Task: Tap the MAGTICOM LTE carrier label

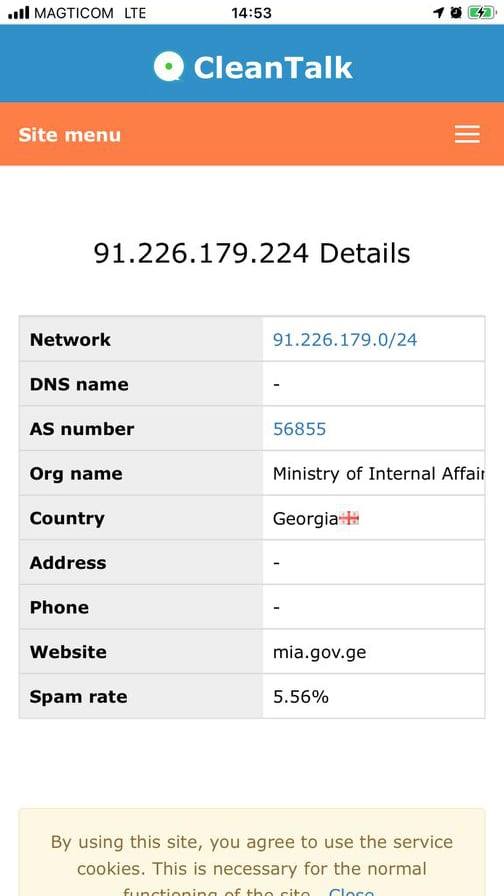Action: [90, 13]
